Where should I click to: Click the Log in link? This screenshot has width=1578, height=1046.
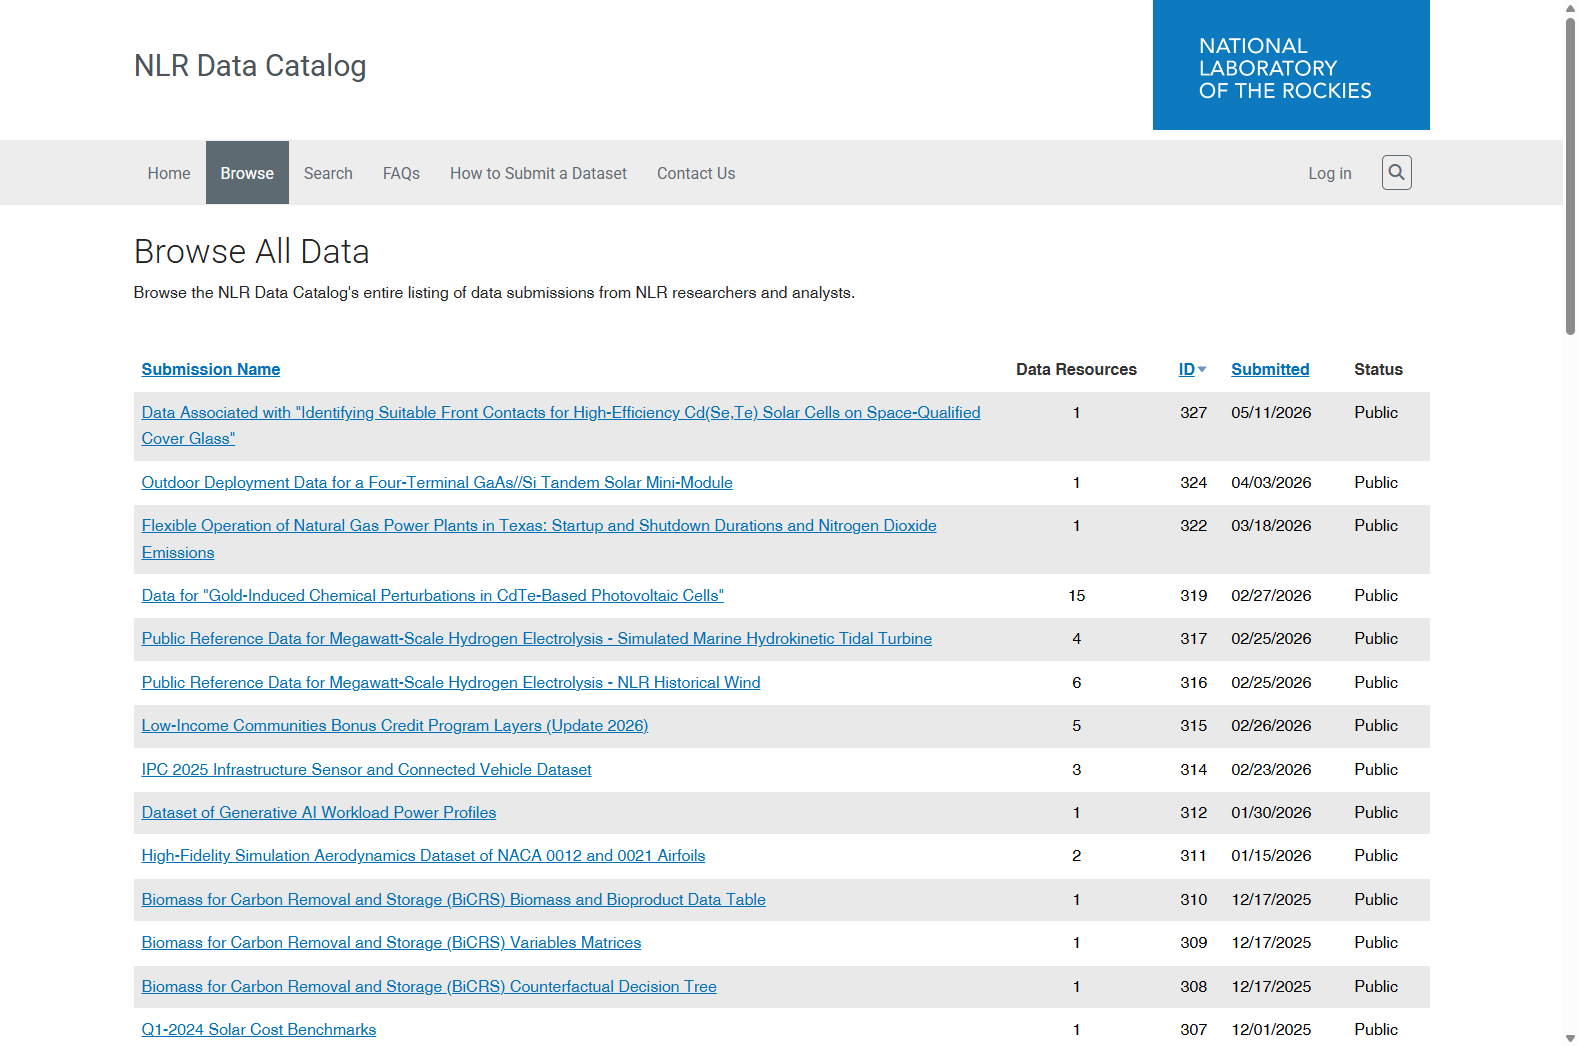point(1330,173)
